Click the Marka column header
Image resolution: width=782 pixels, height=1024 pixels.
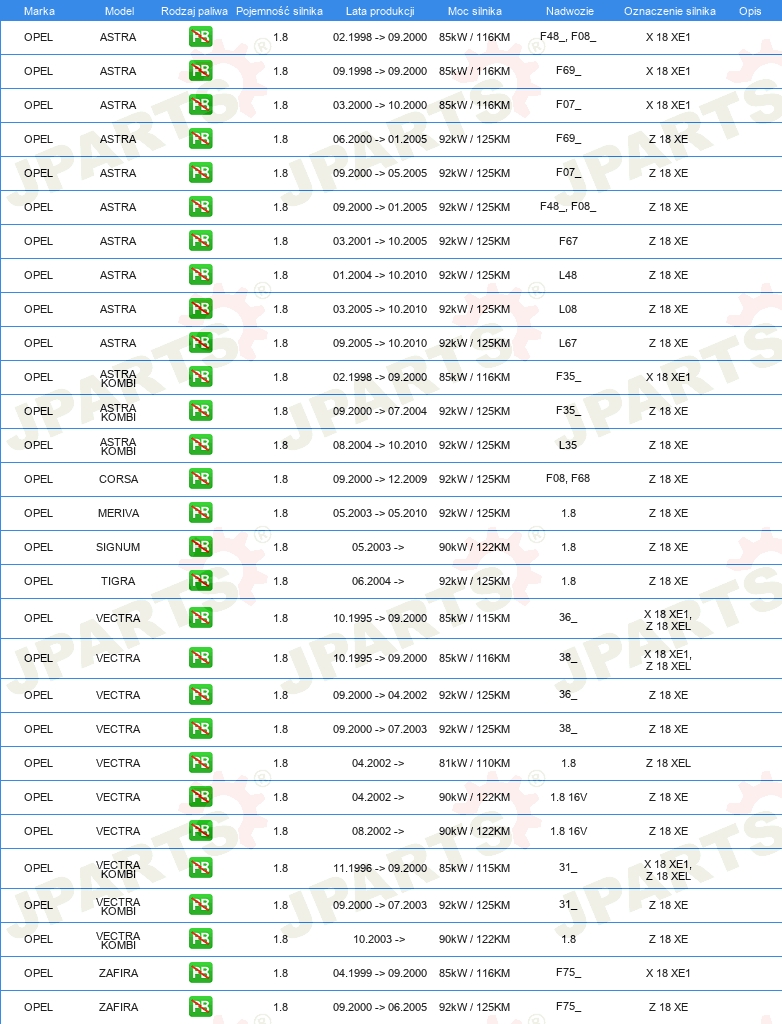[x=39, y=11]
